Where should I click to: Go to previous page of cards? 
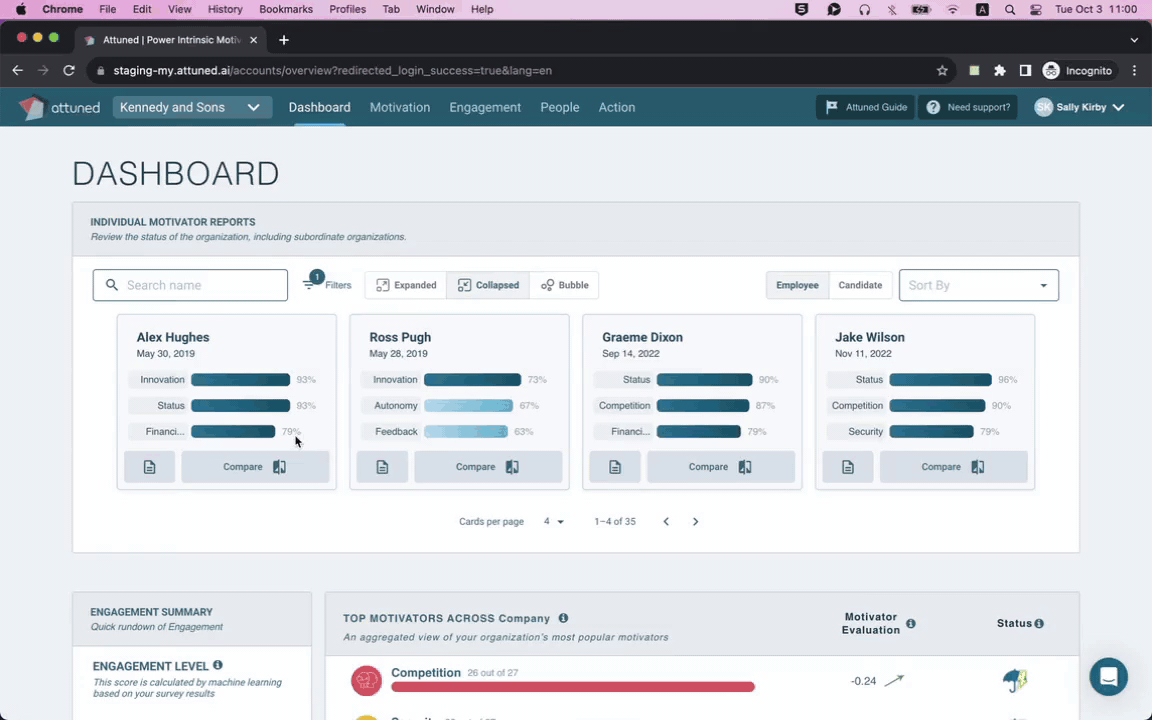[666, 522]
